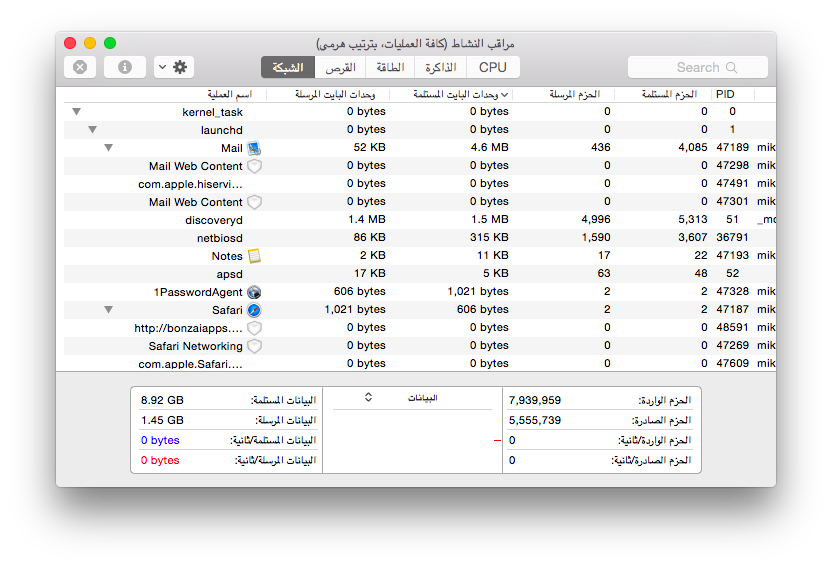This screenshot has height=567, width=832.
Task: Collapse the launchd disclosure triangle
Action: [92, 129]
